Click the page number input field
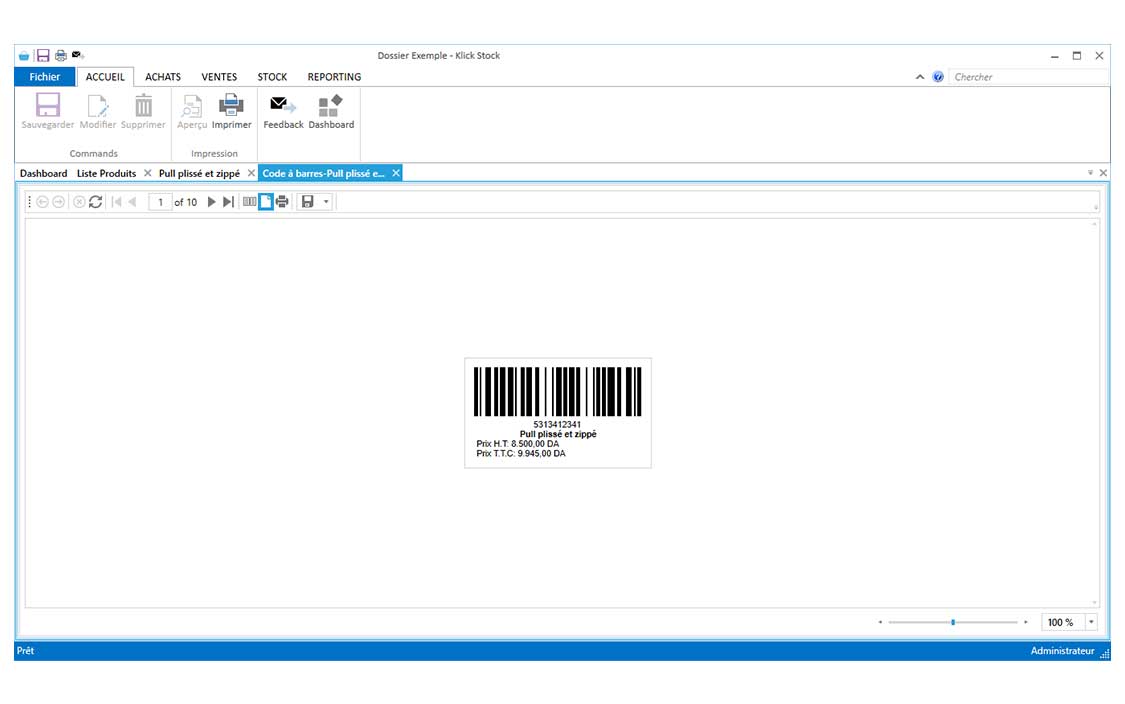This screenshot has width=1125, height=704. 160,202
